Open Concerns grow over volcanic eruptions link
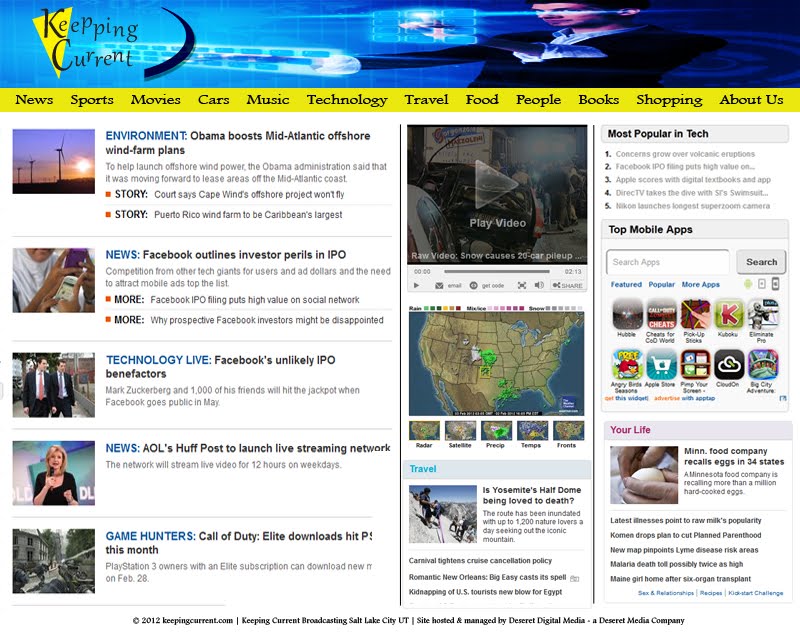Image resolution: width=800 pixels, height=635 pixels. (685, 154)
